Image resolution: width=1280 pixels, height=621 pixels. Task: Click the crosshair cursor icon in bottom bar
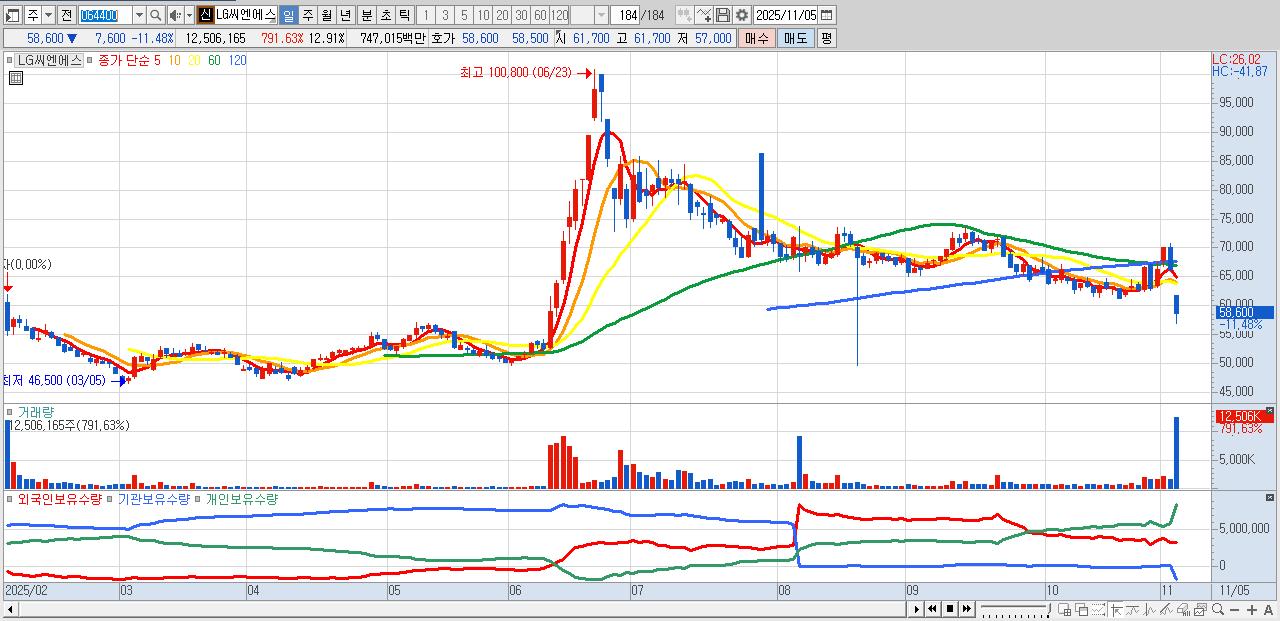pos(1116,610)
